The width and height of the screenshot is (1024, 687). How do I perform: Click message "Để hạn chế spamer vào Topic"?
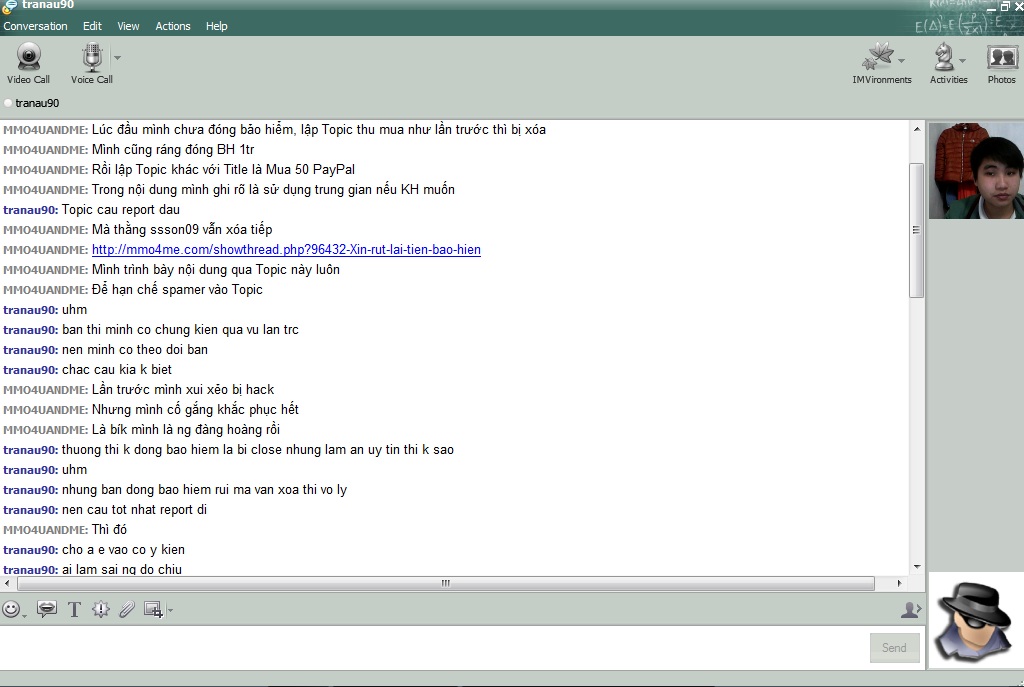tap(177, 289)
